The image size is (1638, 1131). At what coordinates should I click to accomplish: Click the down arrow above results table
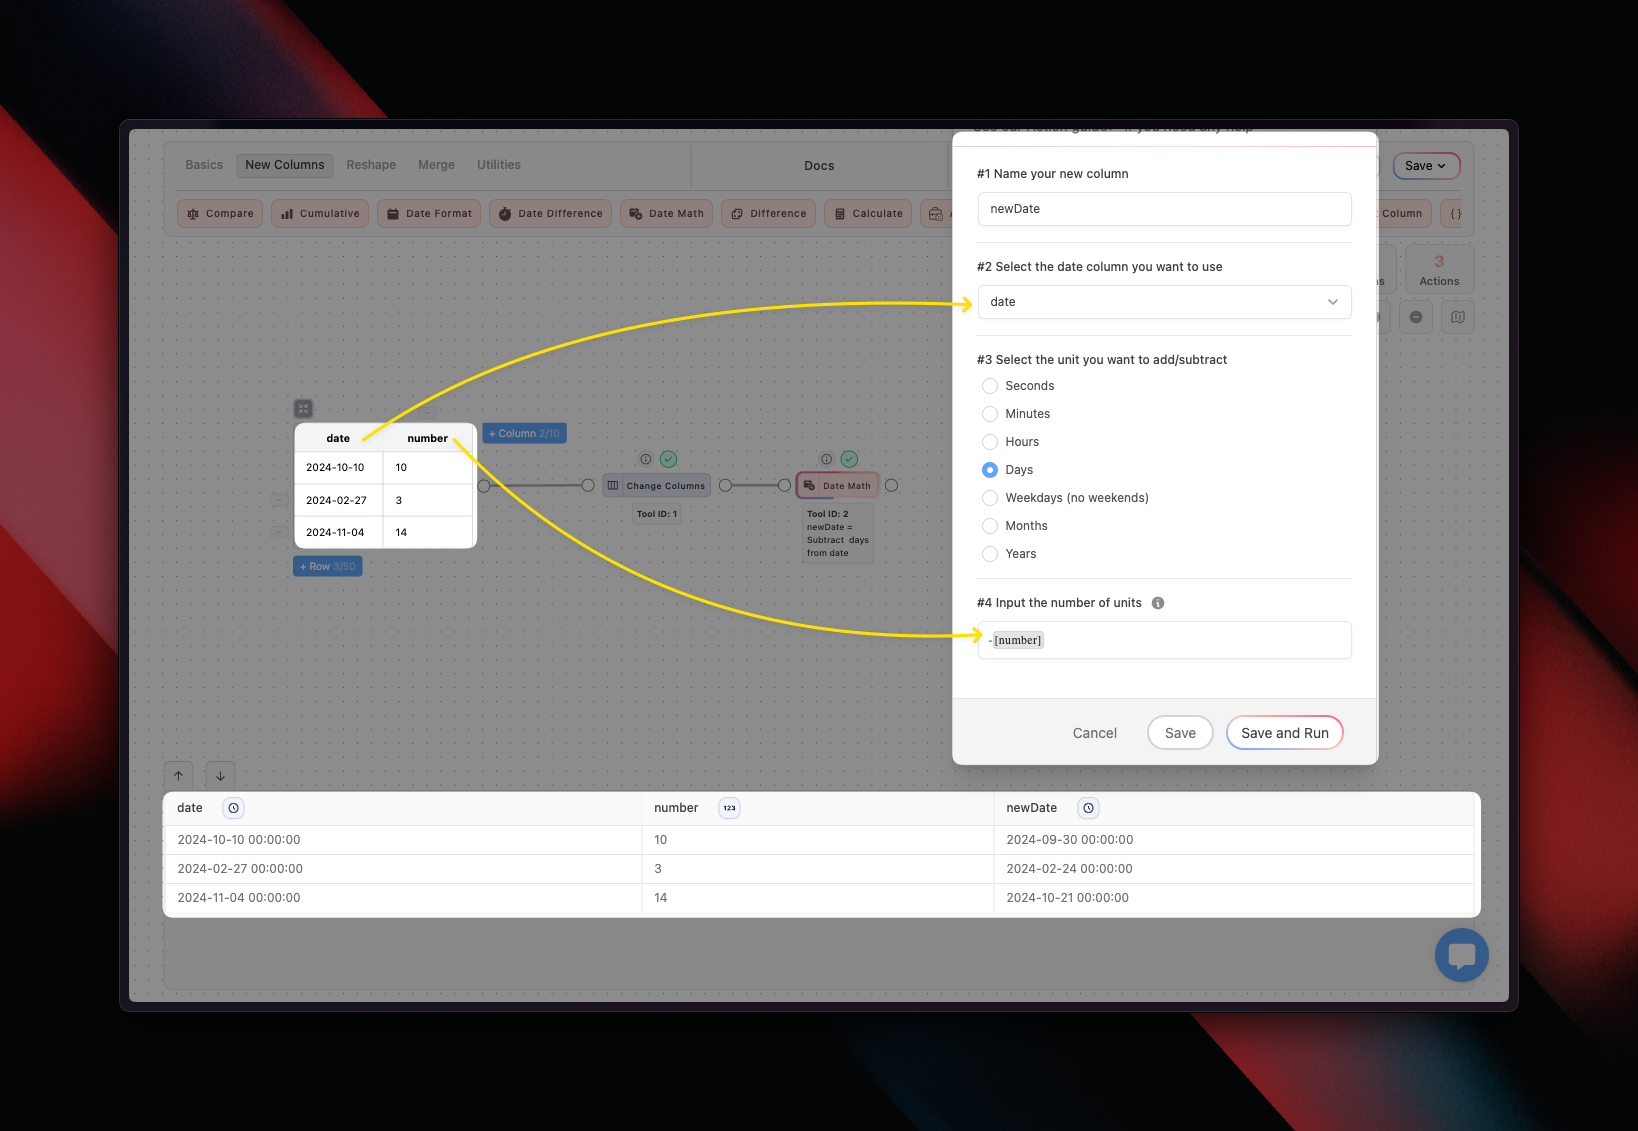tap(221, 775)
